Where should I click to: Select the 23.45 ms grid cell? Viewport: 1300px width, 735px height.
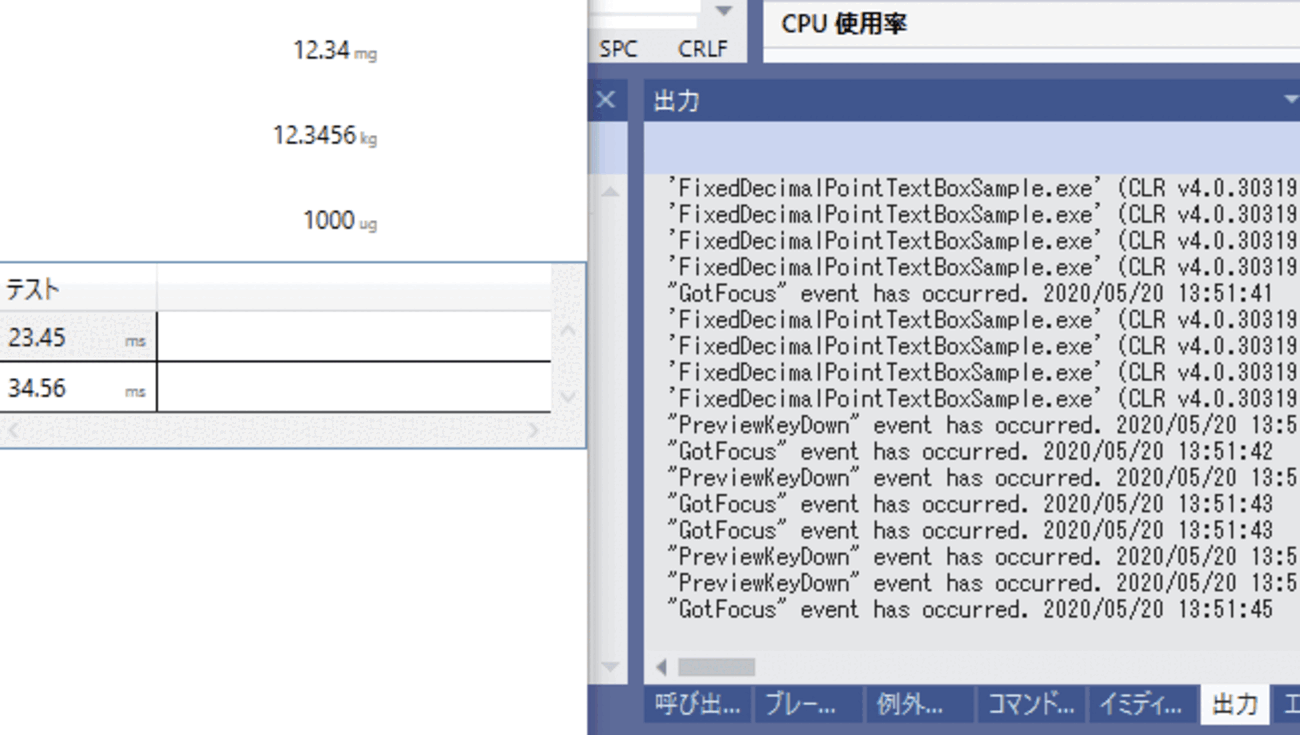[x=70, y=337]
